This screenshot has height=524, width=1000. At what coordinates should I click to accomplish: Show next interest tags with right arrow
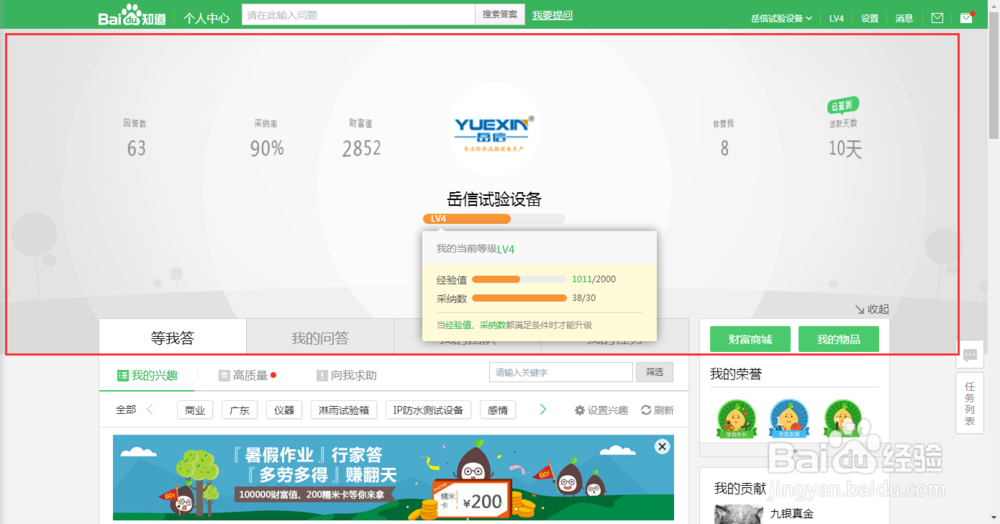point(543,409)
